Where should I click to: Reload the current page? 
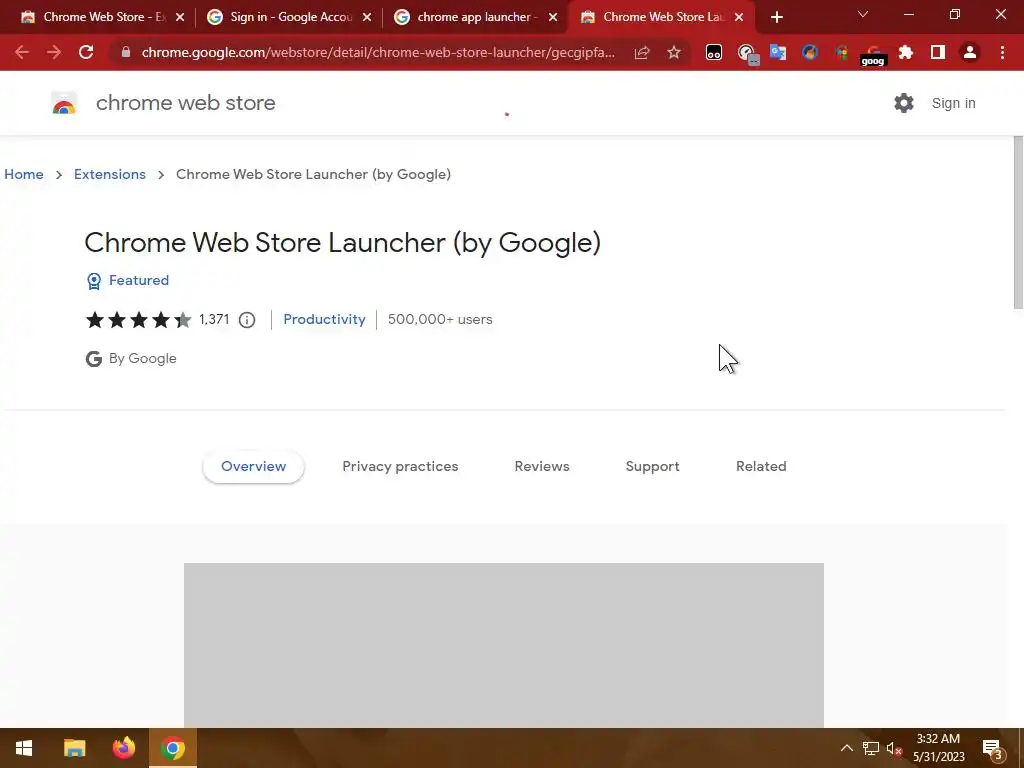coord(86,52)
